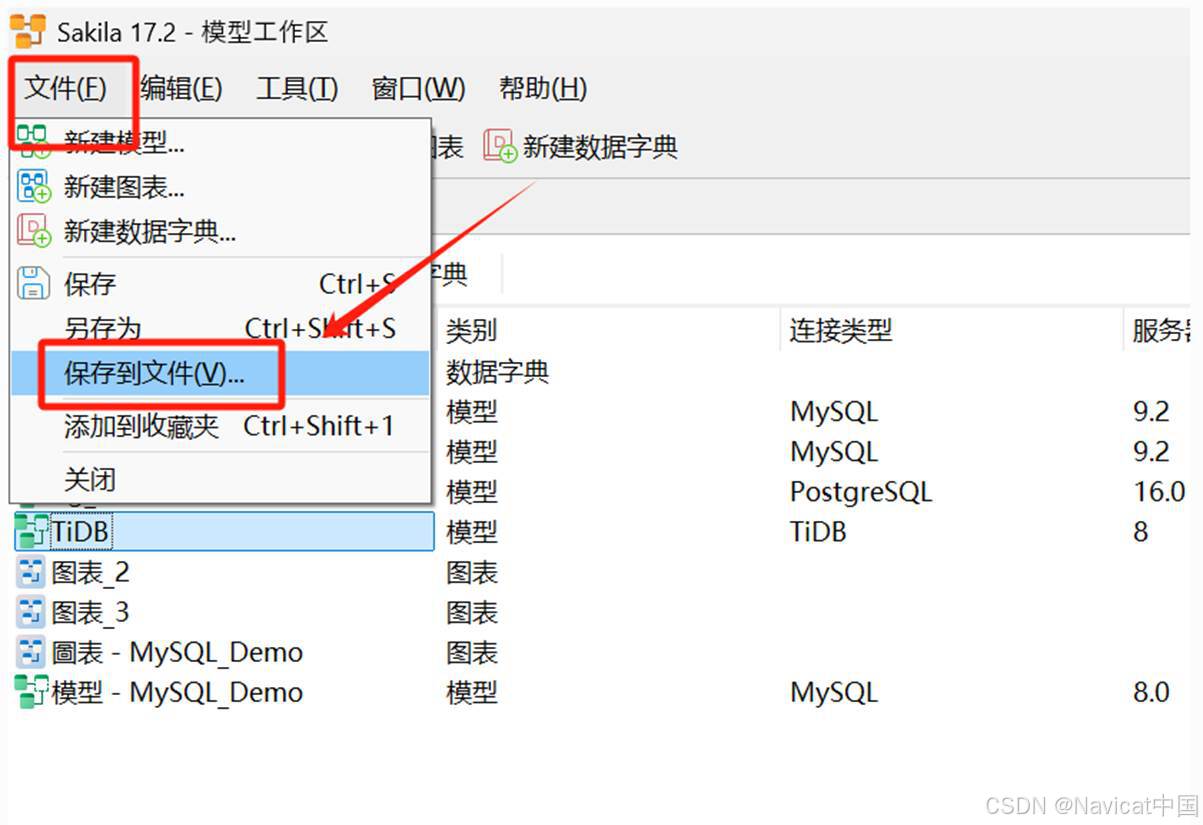Select 另存为 menu entry
Viewport: 1203px width, 825px height.
click(x=220, y=328)
